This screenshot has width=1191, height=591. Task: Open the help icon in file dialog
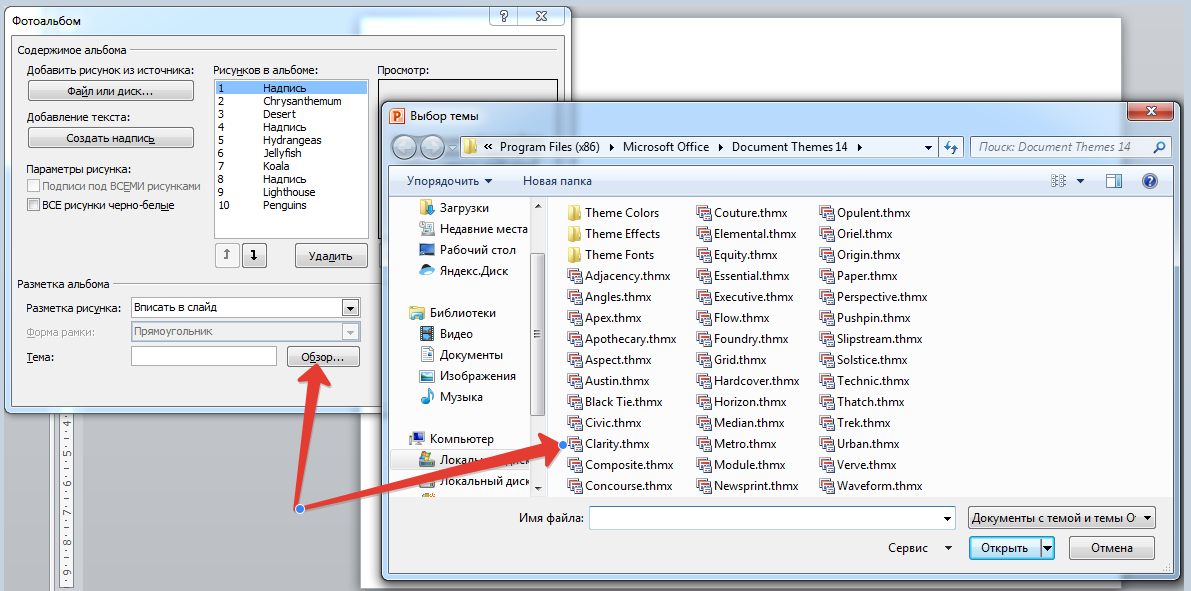pos(1149,181)
